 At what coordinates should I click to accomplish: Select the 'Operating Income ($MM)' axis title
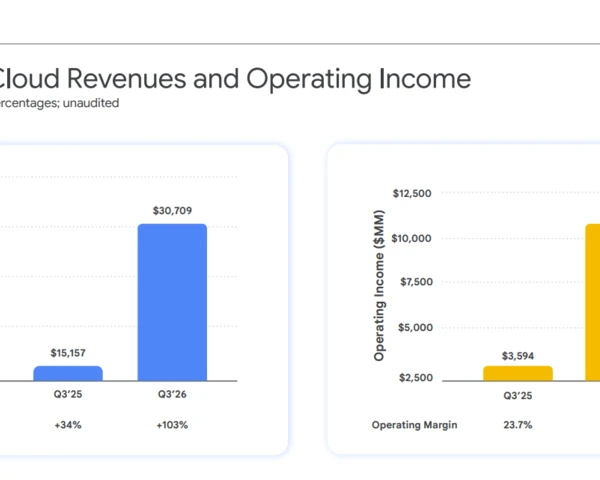[x=379, y=286]
